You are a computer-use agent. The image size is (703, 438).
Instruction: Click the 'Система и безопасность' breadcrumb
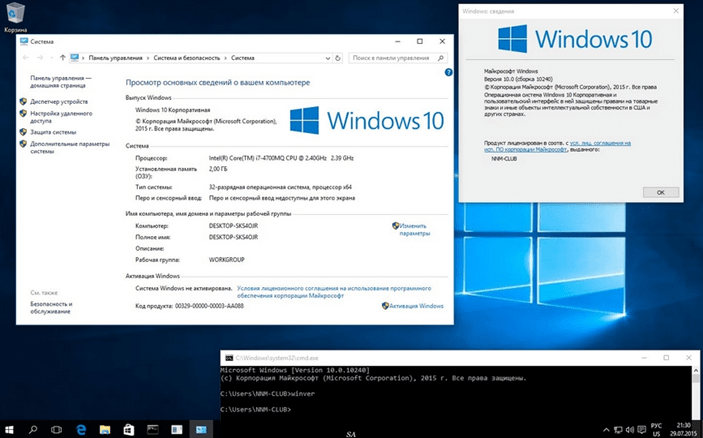click(186, 58)
